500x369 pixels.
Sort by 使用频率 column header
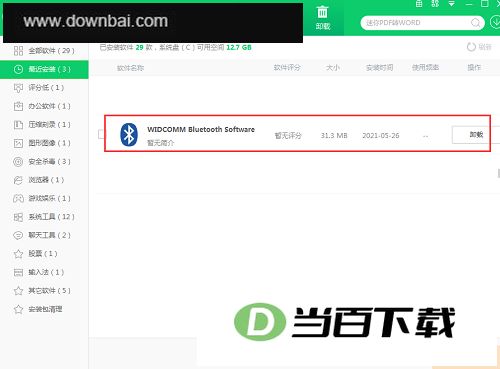click(425, 68)
